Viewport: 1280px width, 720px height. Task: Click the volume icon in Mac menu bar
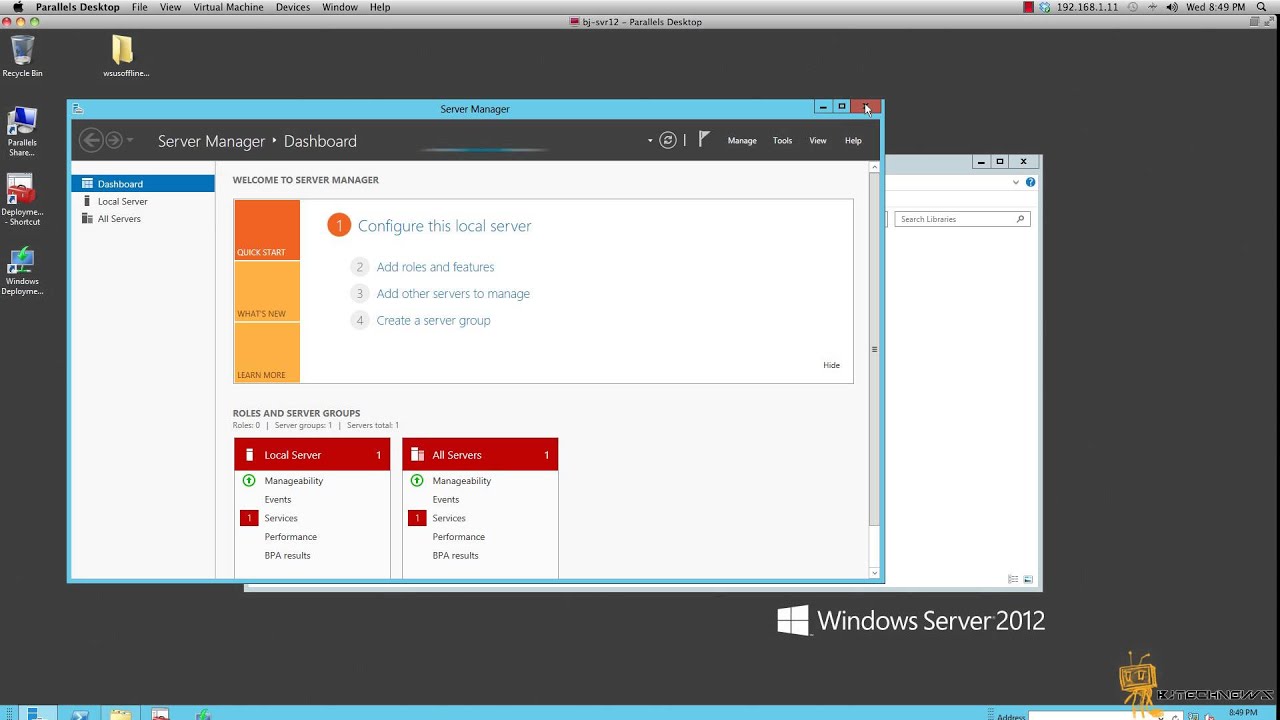click(x=1173, y=7)
